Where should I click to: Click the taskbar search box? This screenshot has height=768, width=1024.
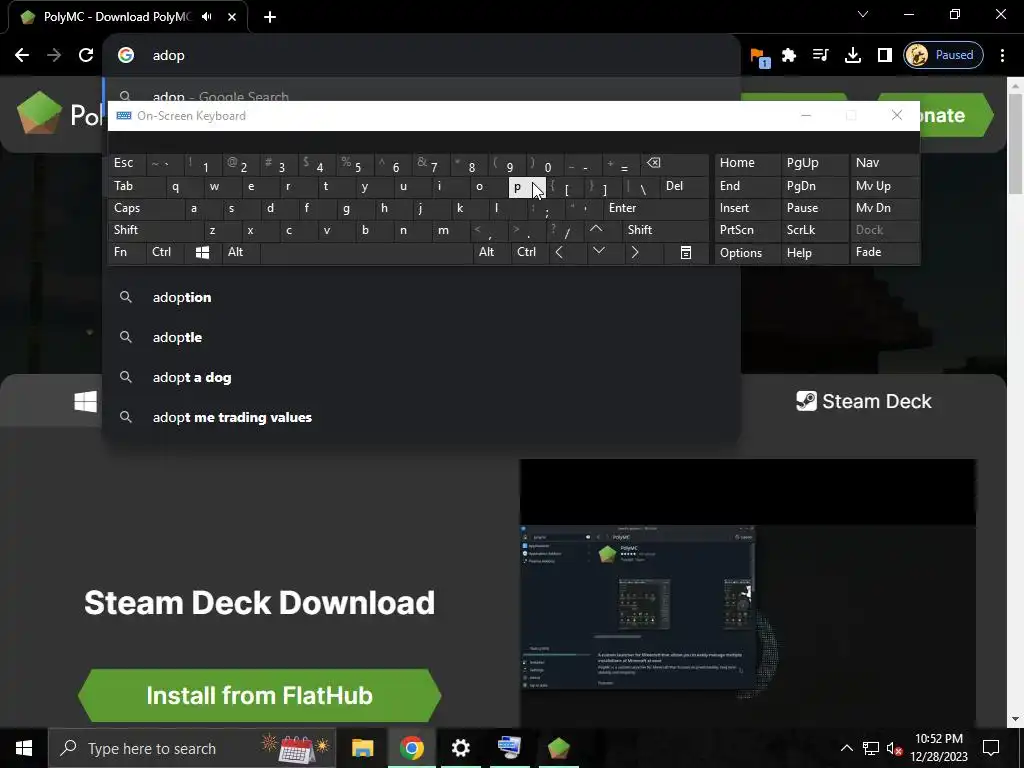coord(192,748)
